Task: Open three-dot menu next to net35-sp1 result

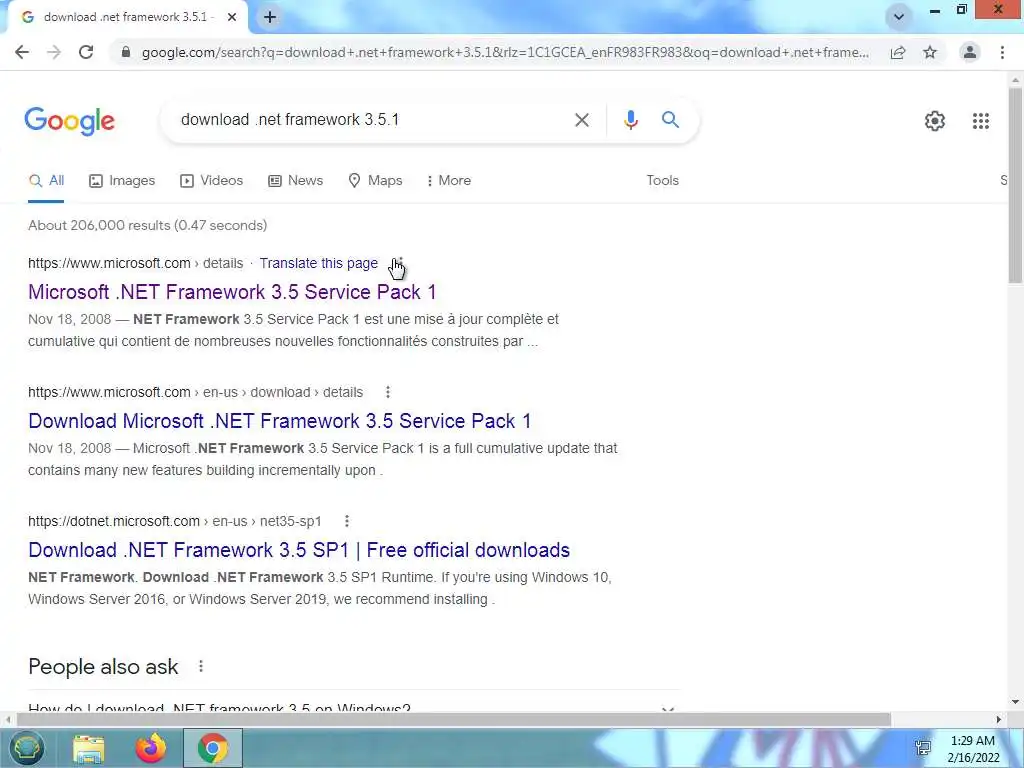Action: point(347,521)
